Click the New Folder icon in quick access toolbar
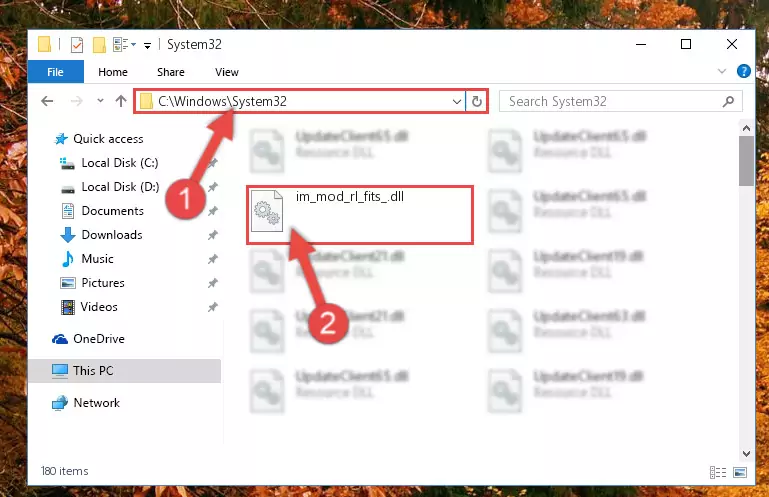 [x=99, y=45]
